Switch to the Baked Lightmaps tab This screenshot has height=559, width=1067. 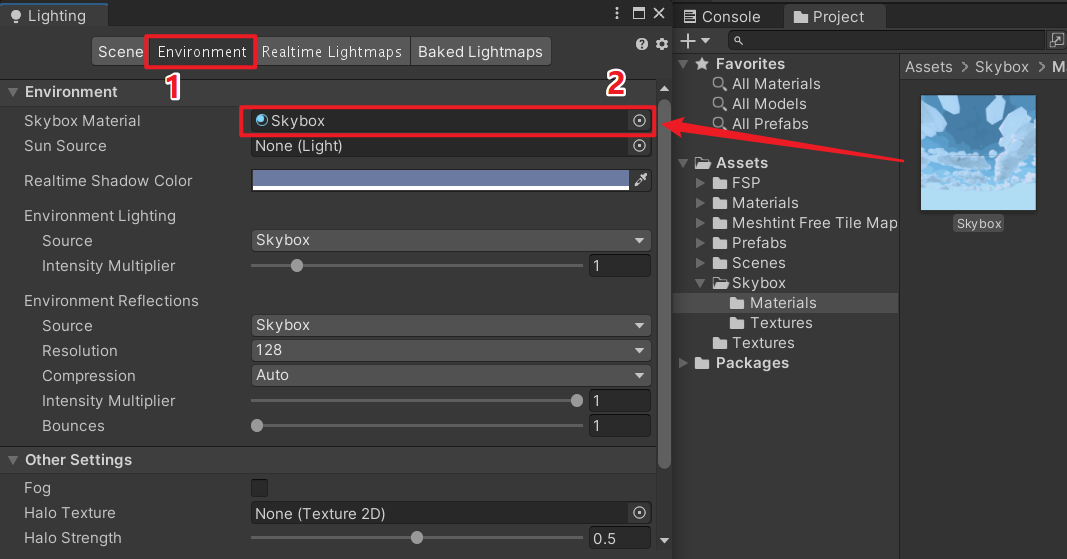click(x=480, y=52)
